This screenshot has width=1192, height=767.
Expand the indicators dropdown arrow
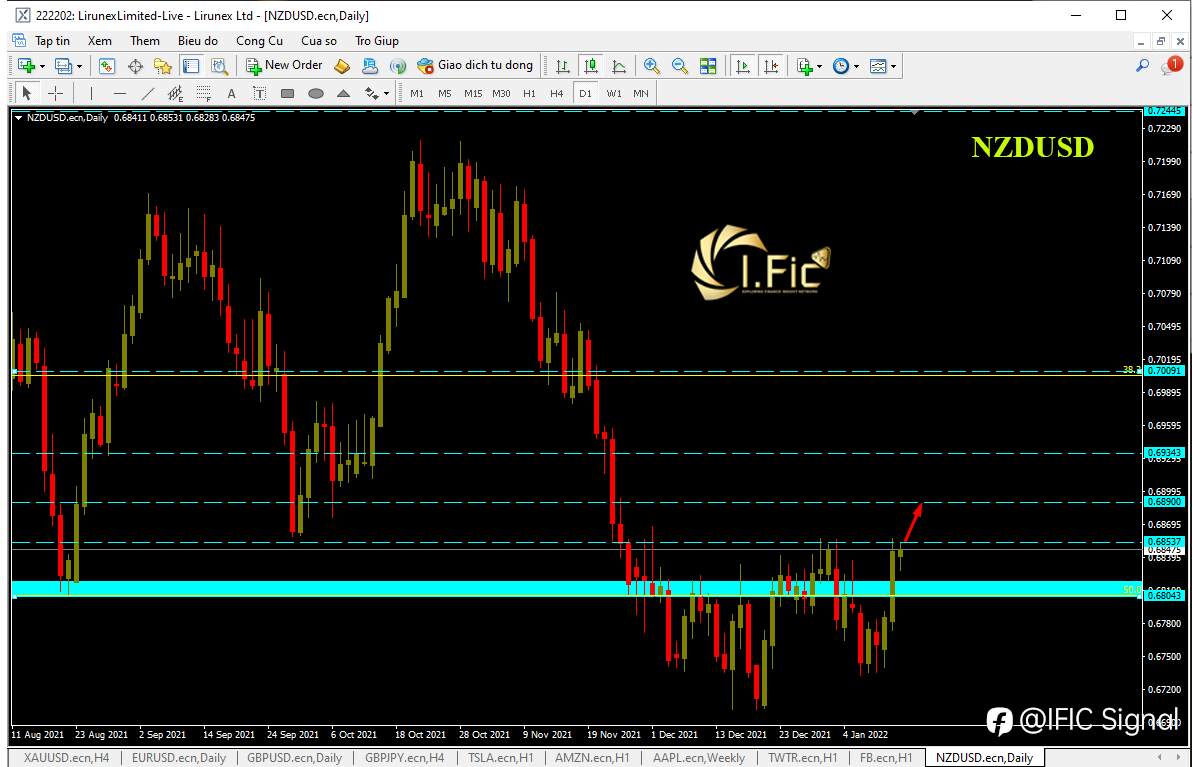820,67
